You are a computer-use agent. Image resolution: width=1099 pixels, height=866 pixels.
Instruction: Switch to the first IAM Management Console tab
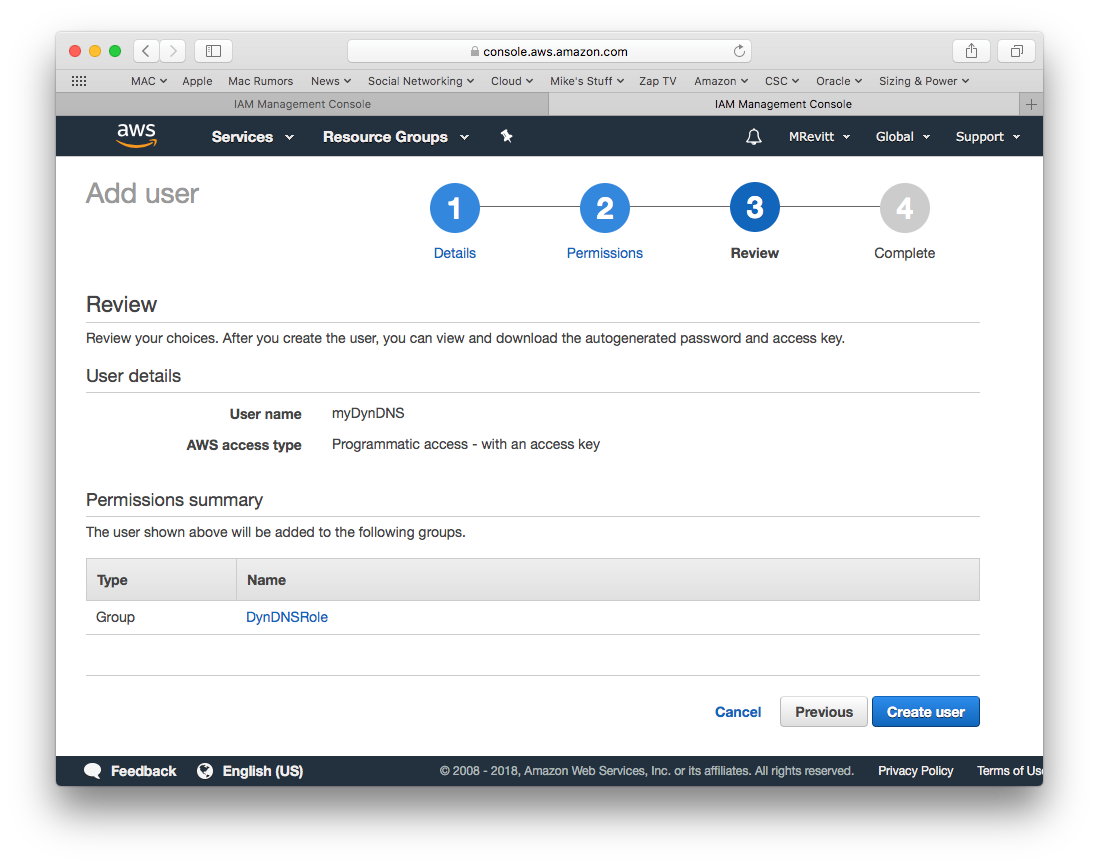(302, 104)
